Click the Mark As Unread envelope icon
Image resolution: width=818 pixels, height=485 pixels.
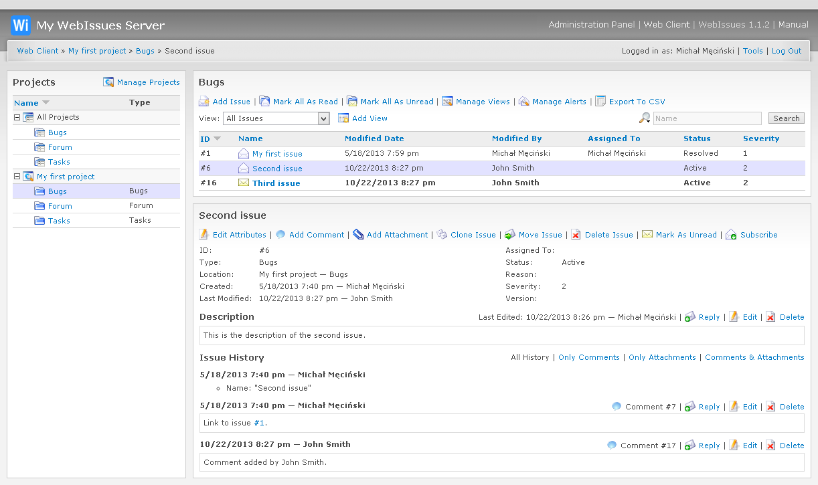(647, 234)
